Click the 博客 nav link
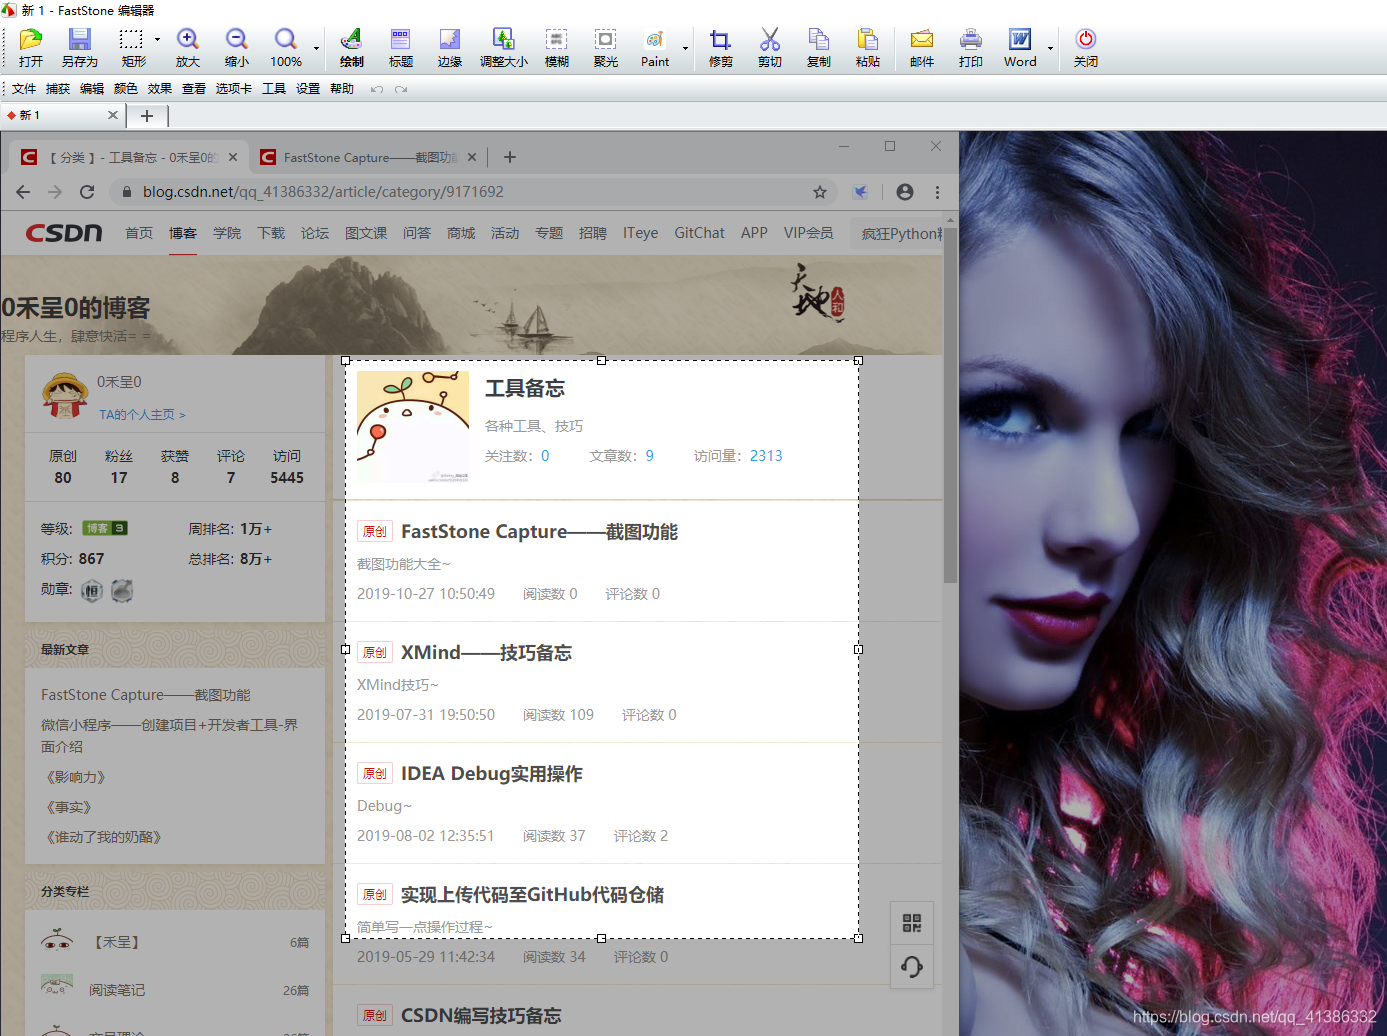 pyautogui.click(x=183, y=233)
